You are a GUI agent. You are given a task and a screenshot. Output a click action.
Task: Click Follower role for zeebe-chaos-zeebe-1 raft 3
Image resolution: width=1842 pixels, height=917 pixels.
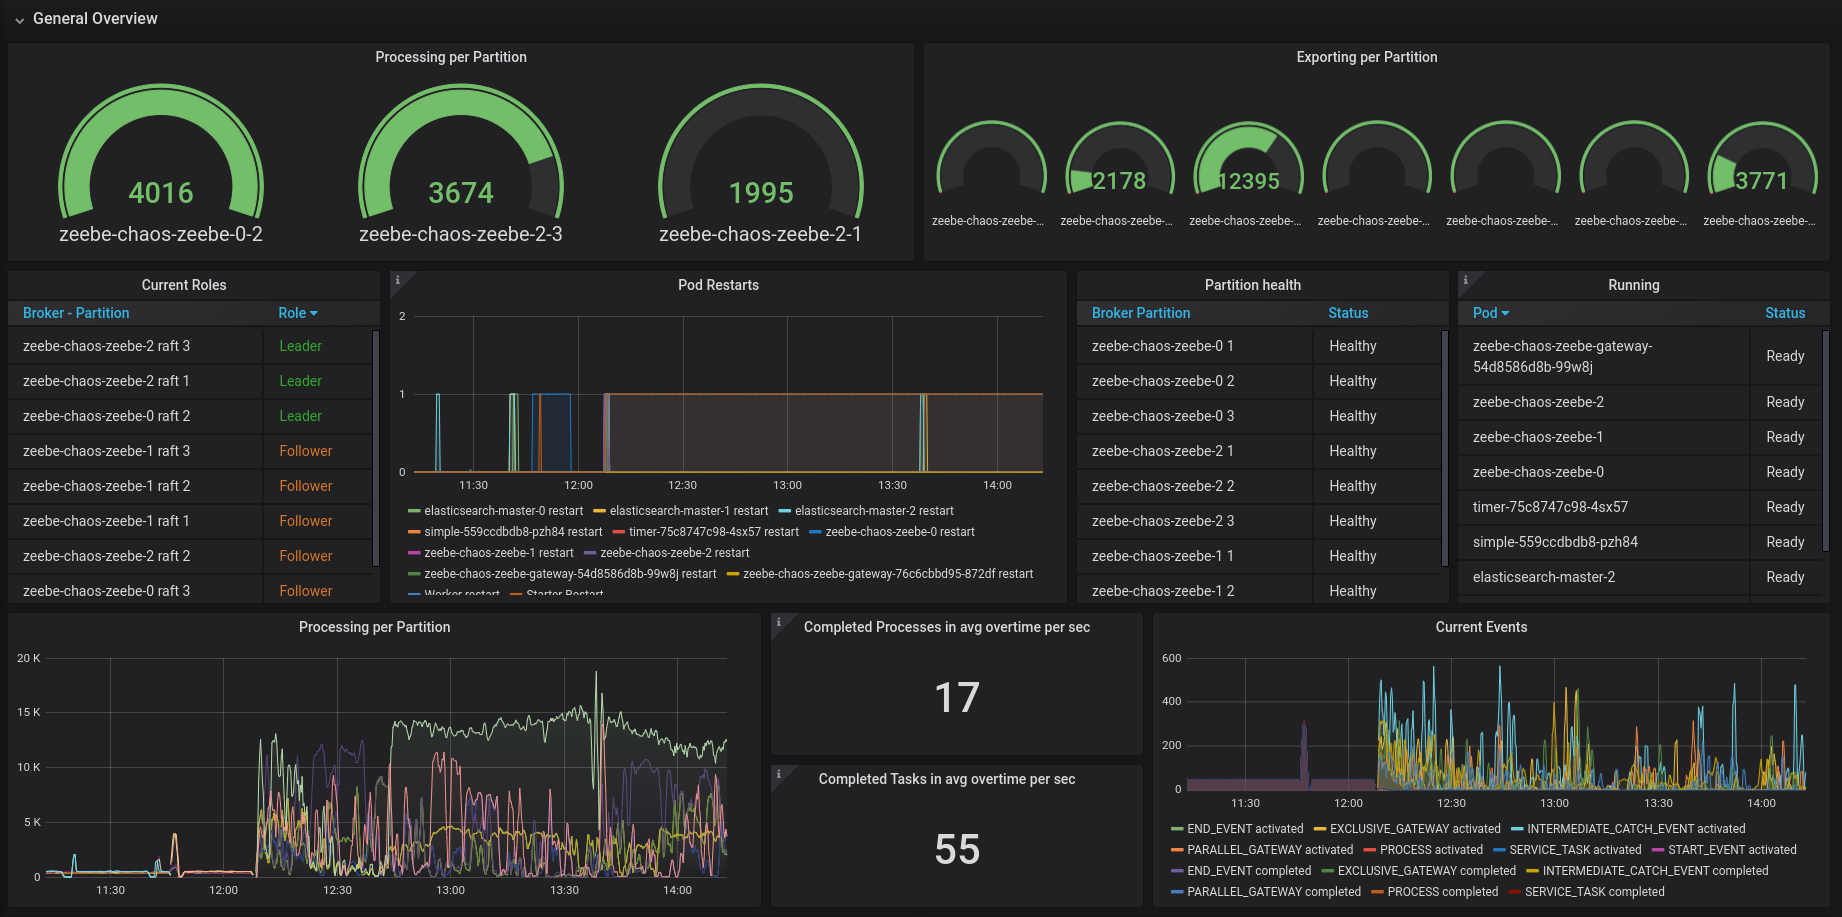coord(306,451)
